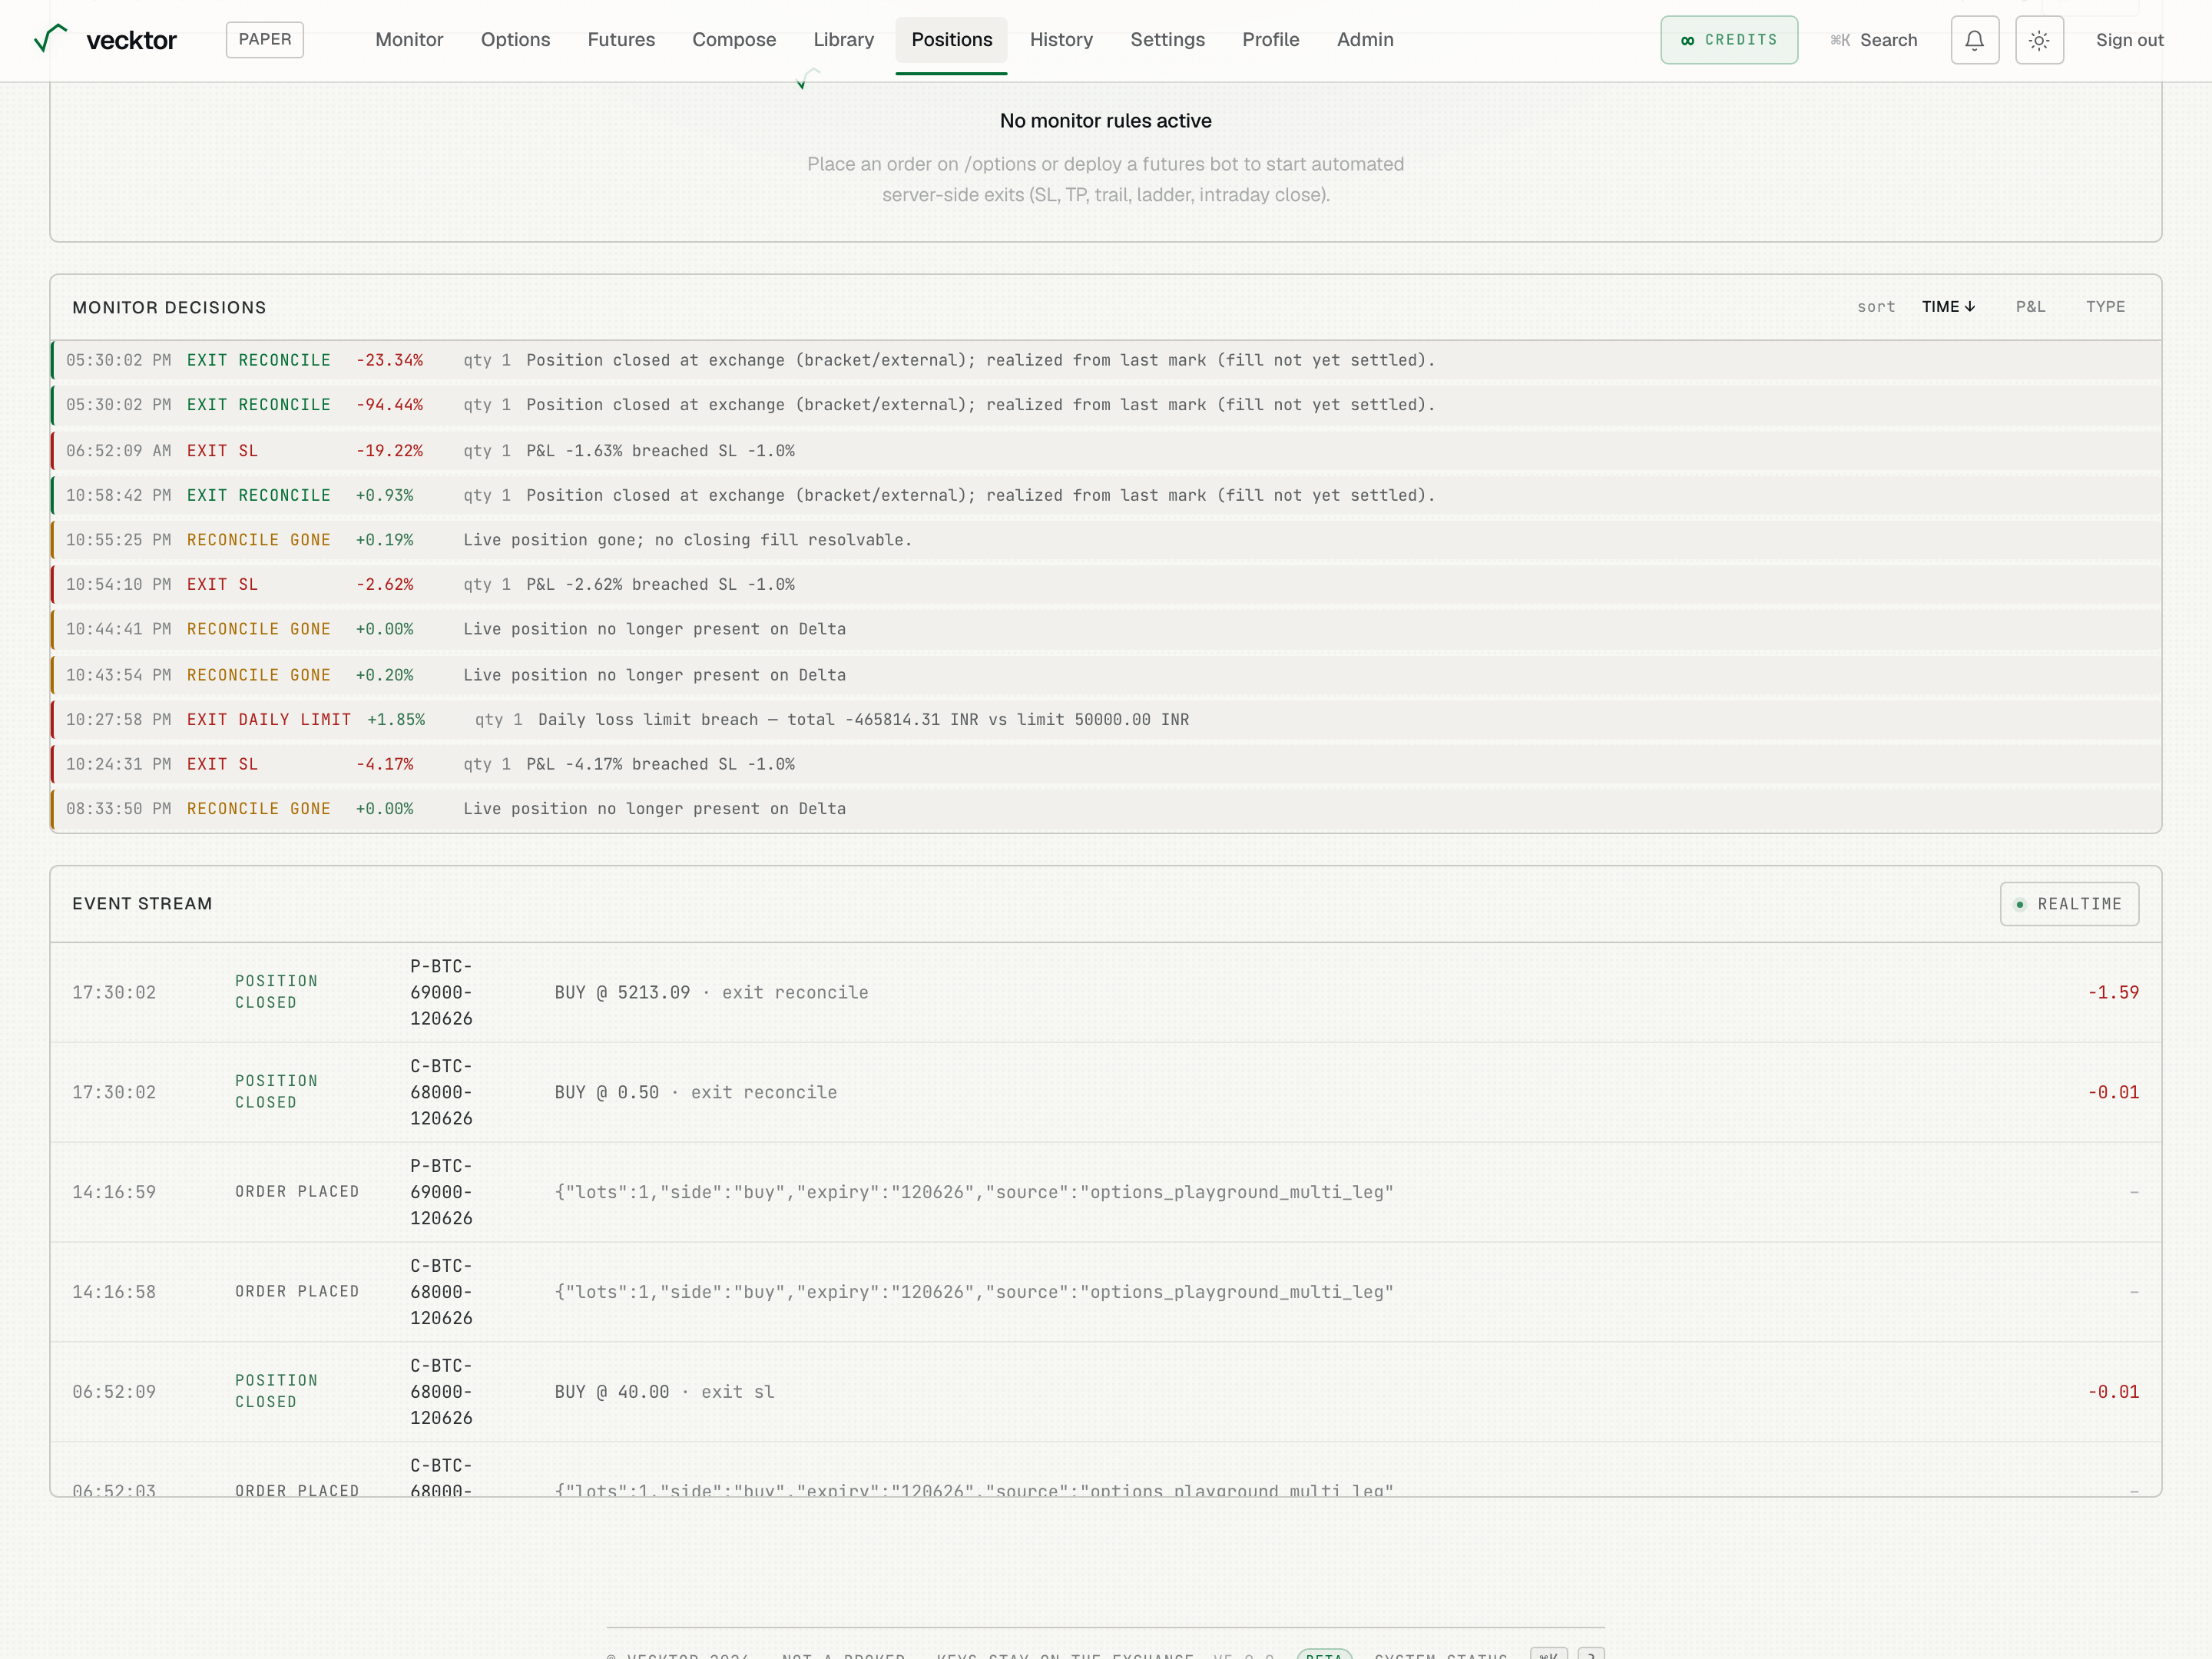Sort monitor decisions by TIME
This screenshot has width=2212, height=1659.
pyautogui.click(x=1948, y=307)
